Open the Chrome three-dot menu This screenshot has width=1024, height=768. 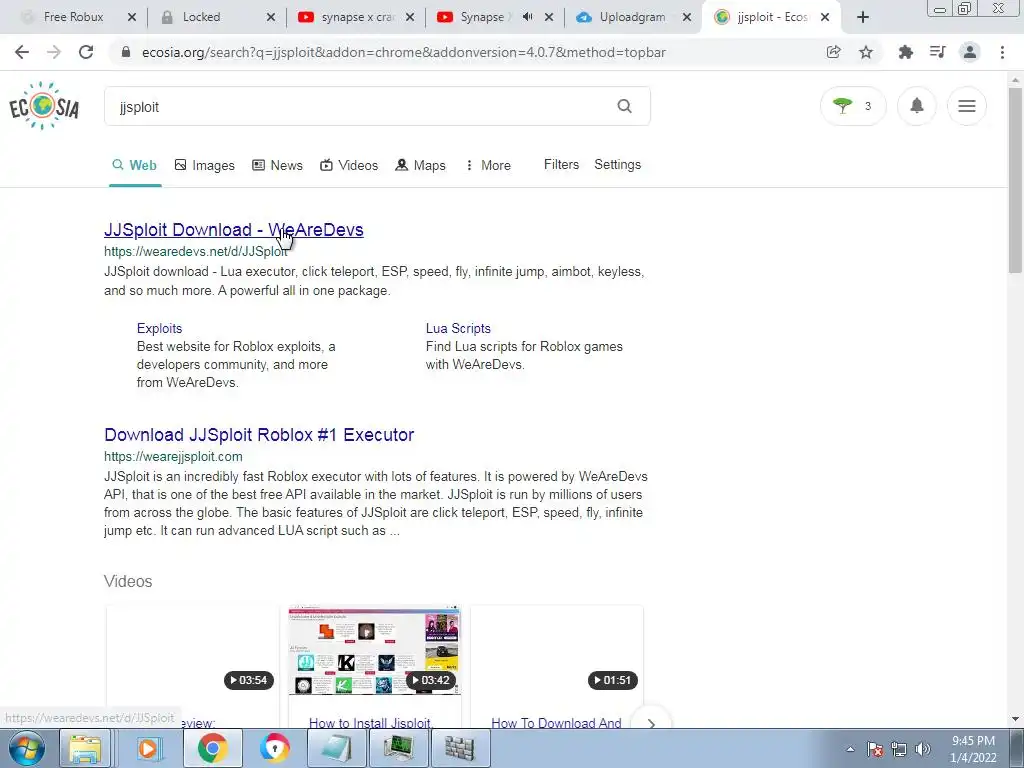tap(1002, 52)
